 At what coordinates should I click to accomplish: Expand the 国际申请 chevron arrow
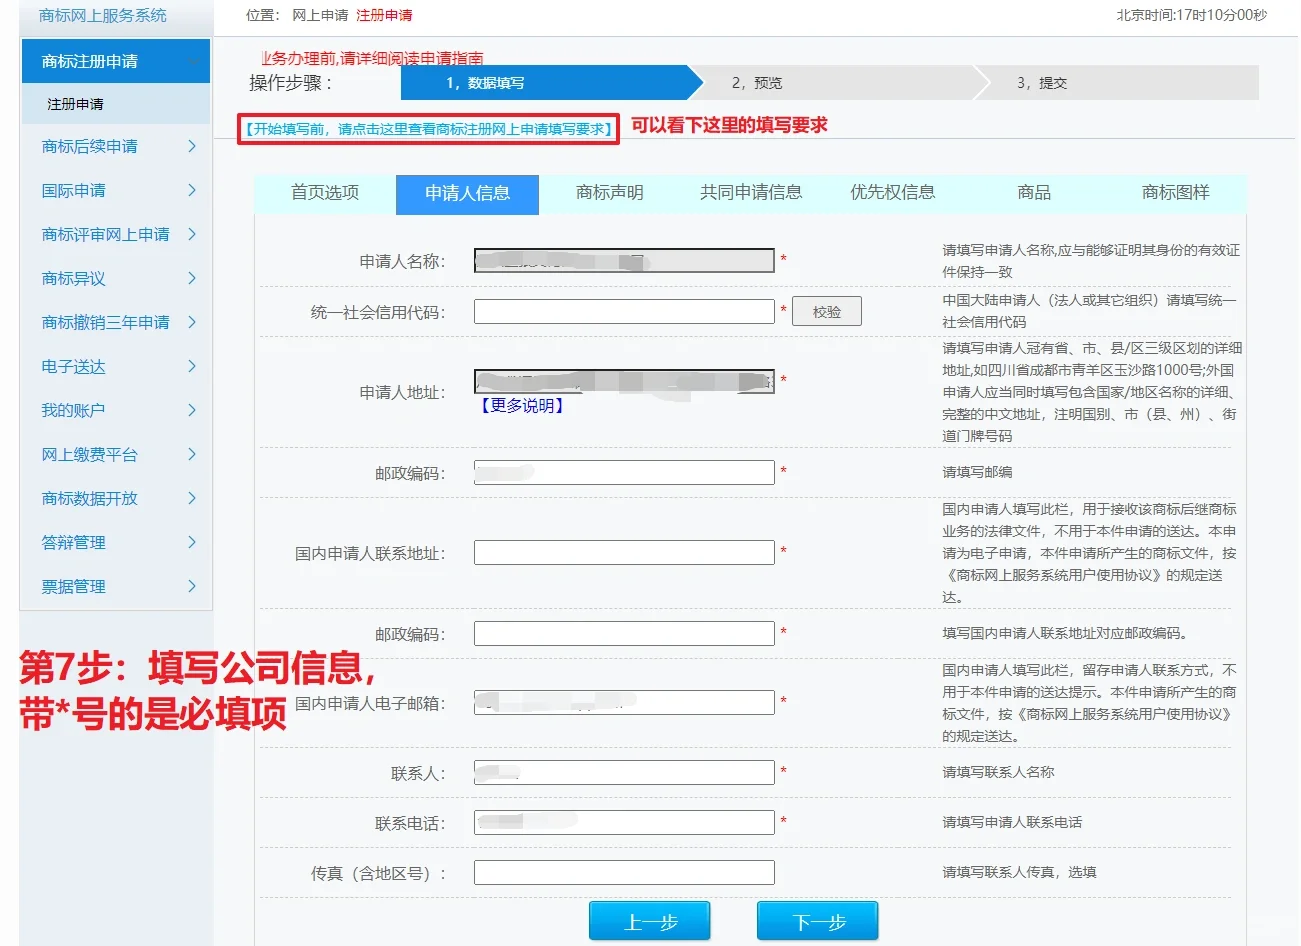click(192, 190)
